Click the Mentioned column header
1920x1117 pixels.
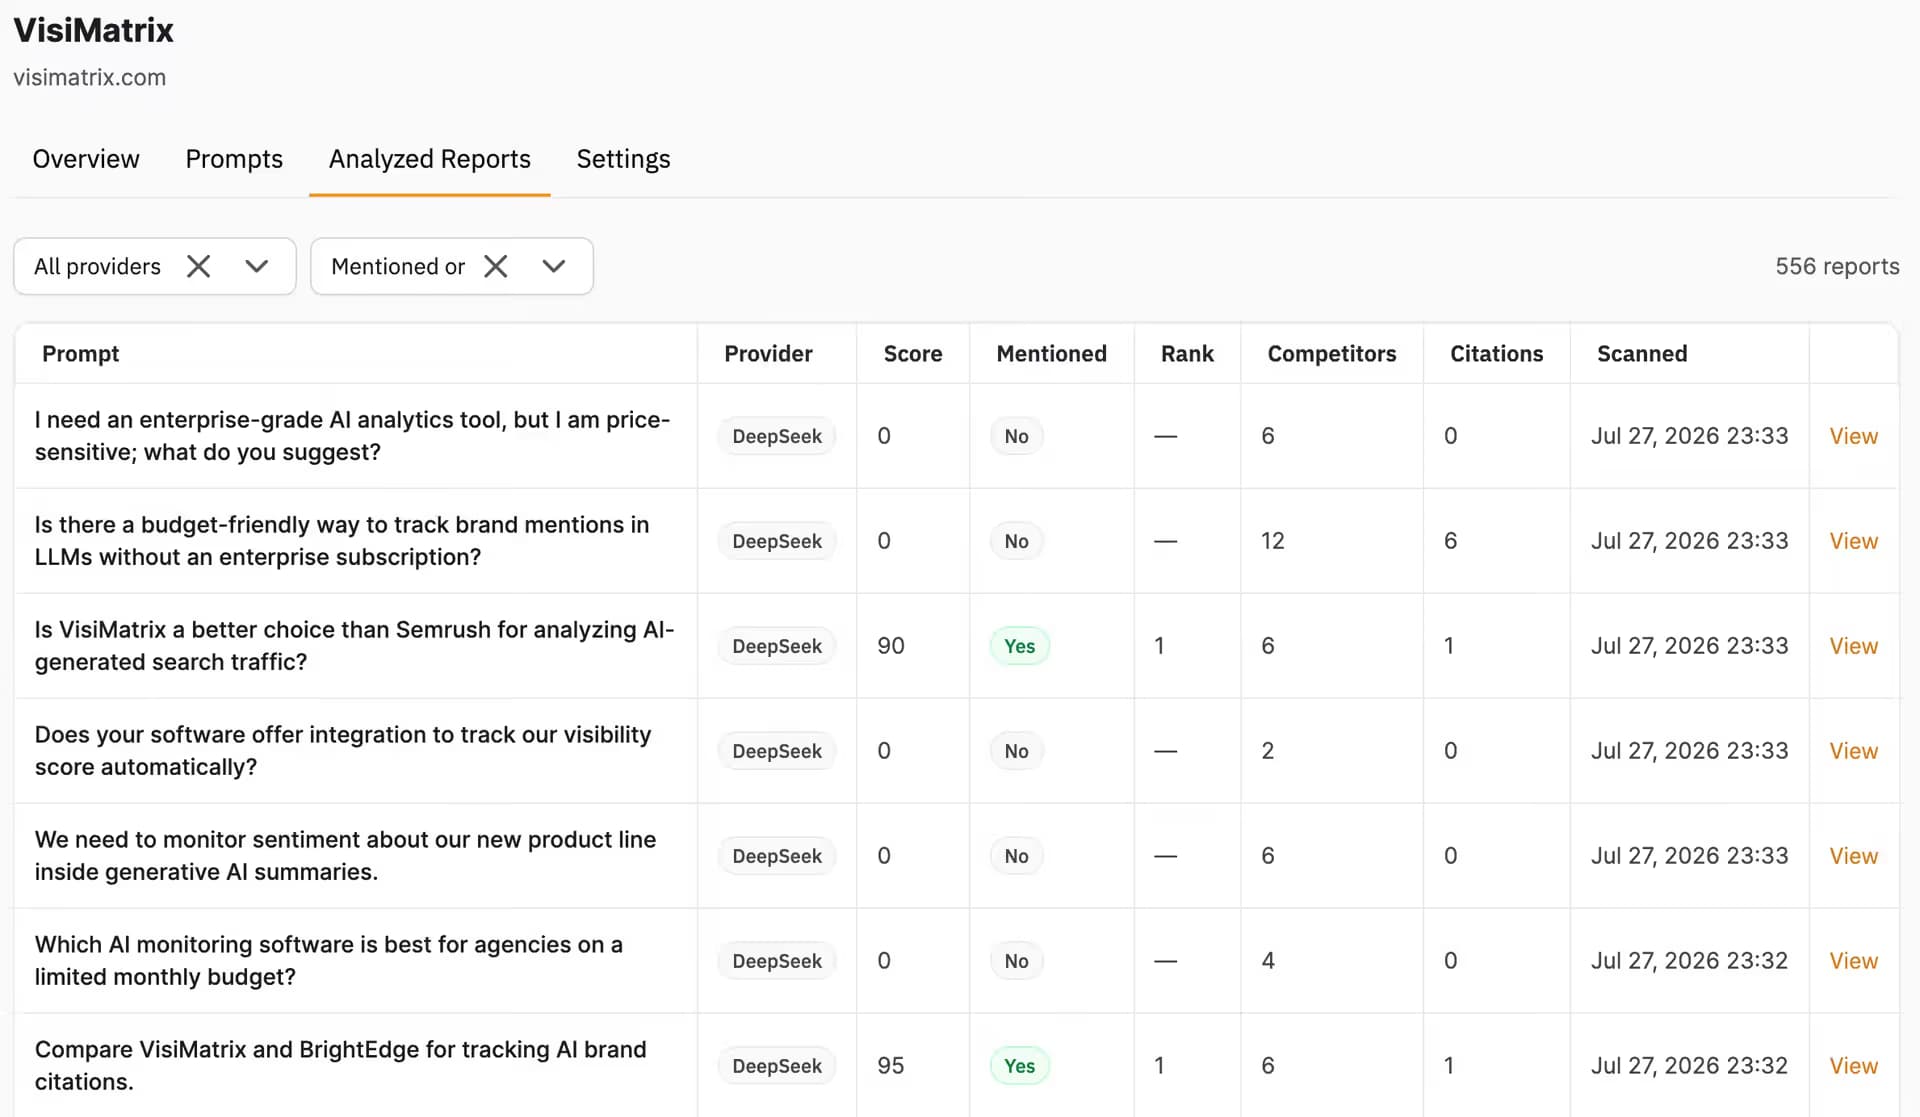pyautogui.click(x=1052, y=354)
